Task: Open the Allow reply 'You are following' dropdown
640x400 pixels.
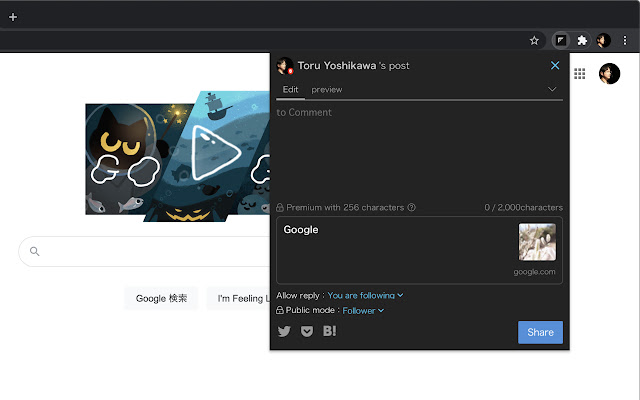Action: point(365,295)
